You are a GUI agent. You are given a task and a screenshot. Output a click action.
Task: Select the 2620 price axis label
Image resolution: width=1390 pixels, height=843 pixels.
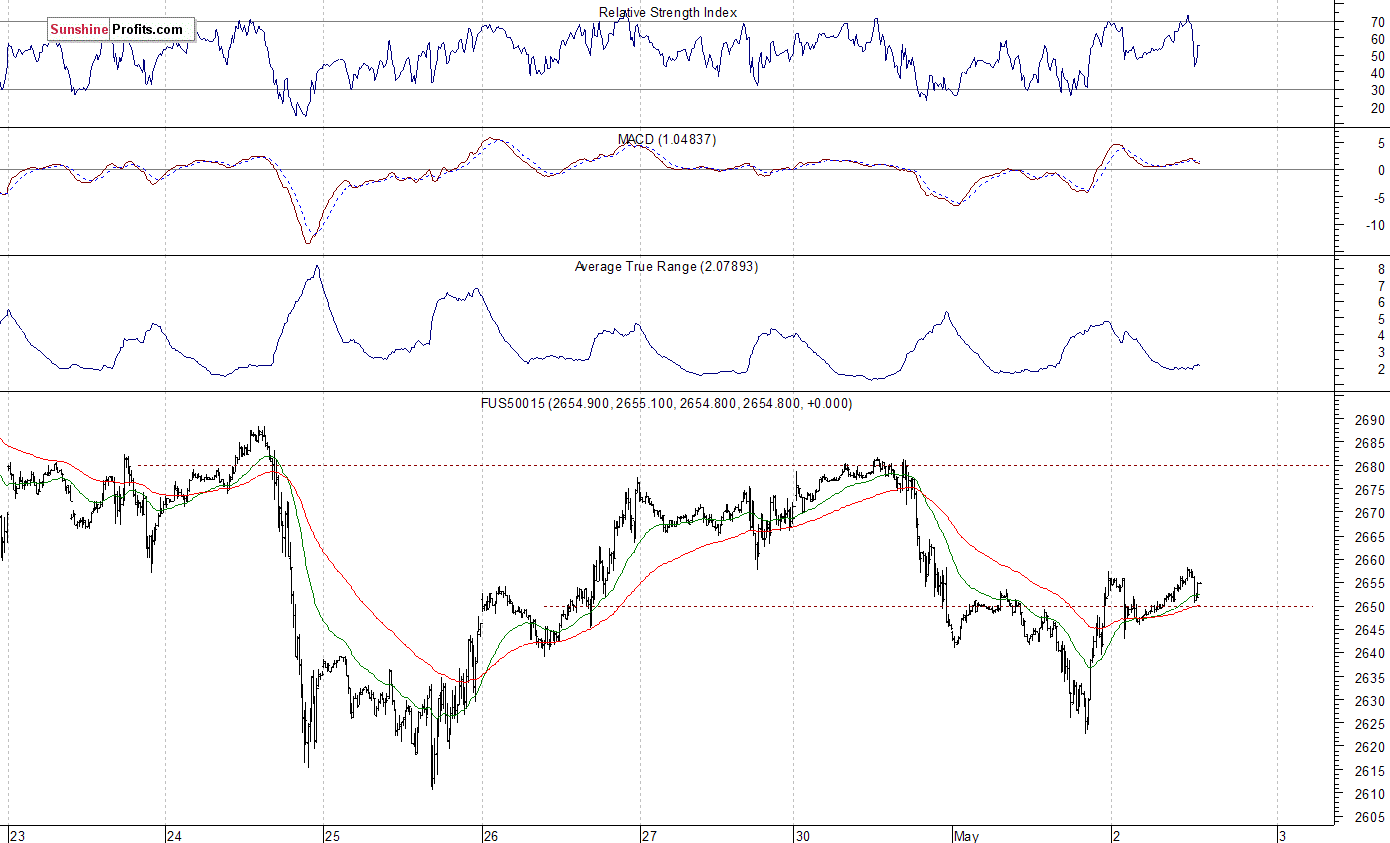click(x=1369, y=747)
